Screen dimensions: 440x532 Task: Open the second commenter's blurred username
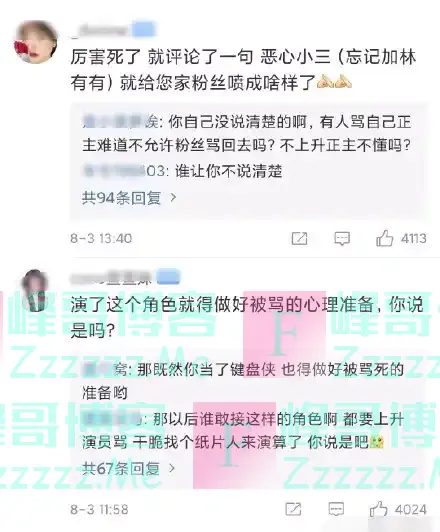(111, 278)
